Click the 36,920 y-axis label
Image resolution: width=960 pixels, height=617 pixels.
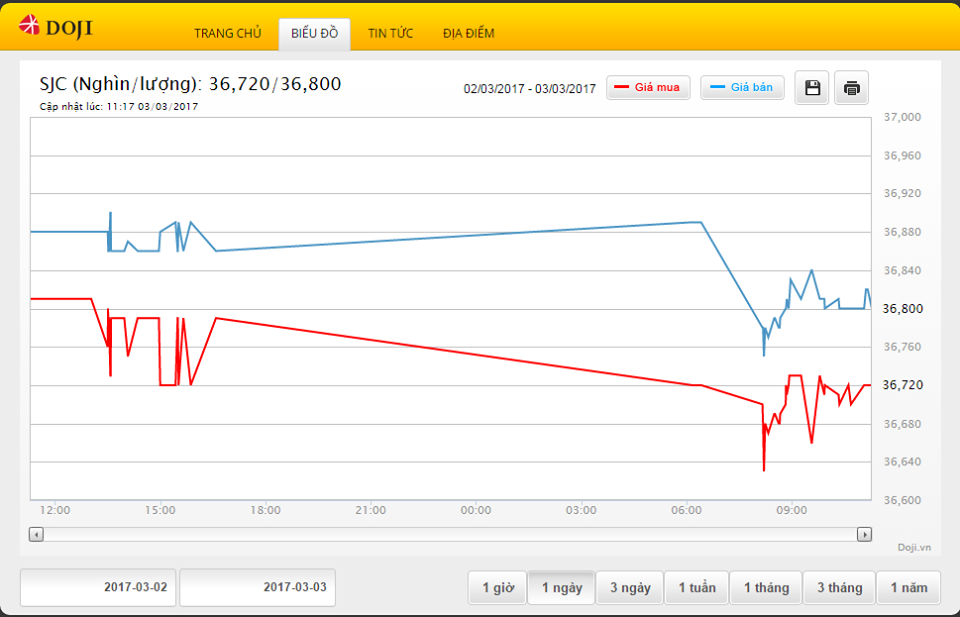pyautogui.click(x=902, y=193)
